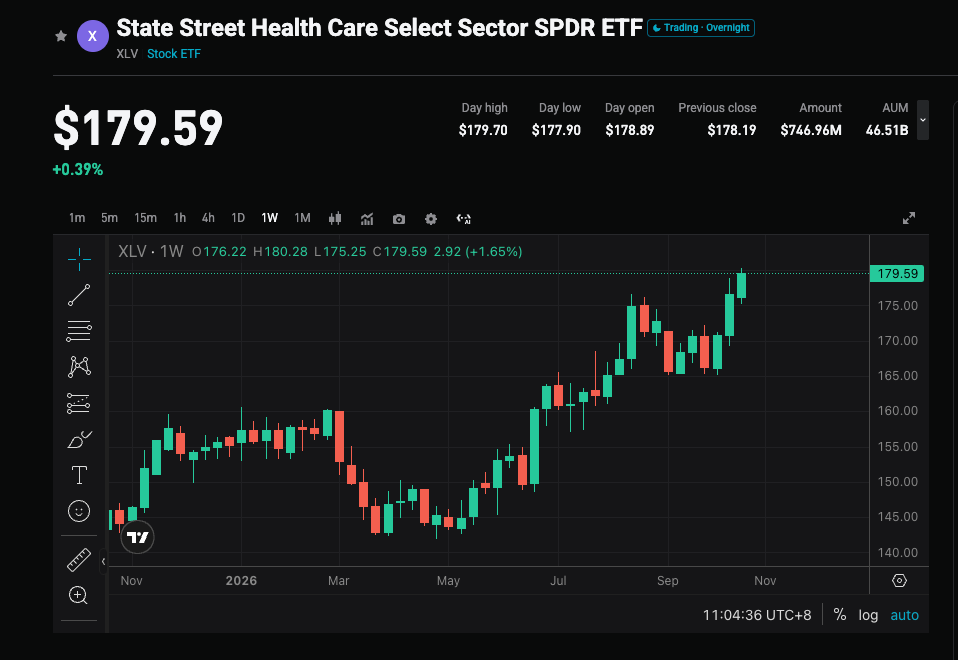This screenshot has height=660, width=958.
Task: Click the Day high value $179.70
Action: (483, 130)
